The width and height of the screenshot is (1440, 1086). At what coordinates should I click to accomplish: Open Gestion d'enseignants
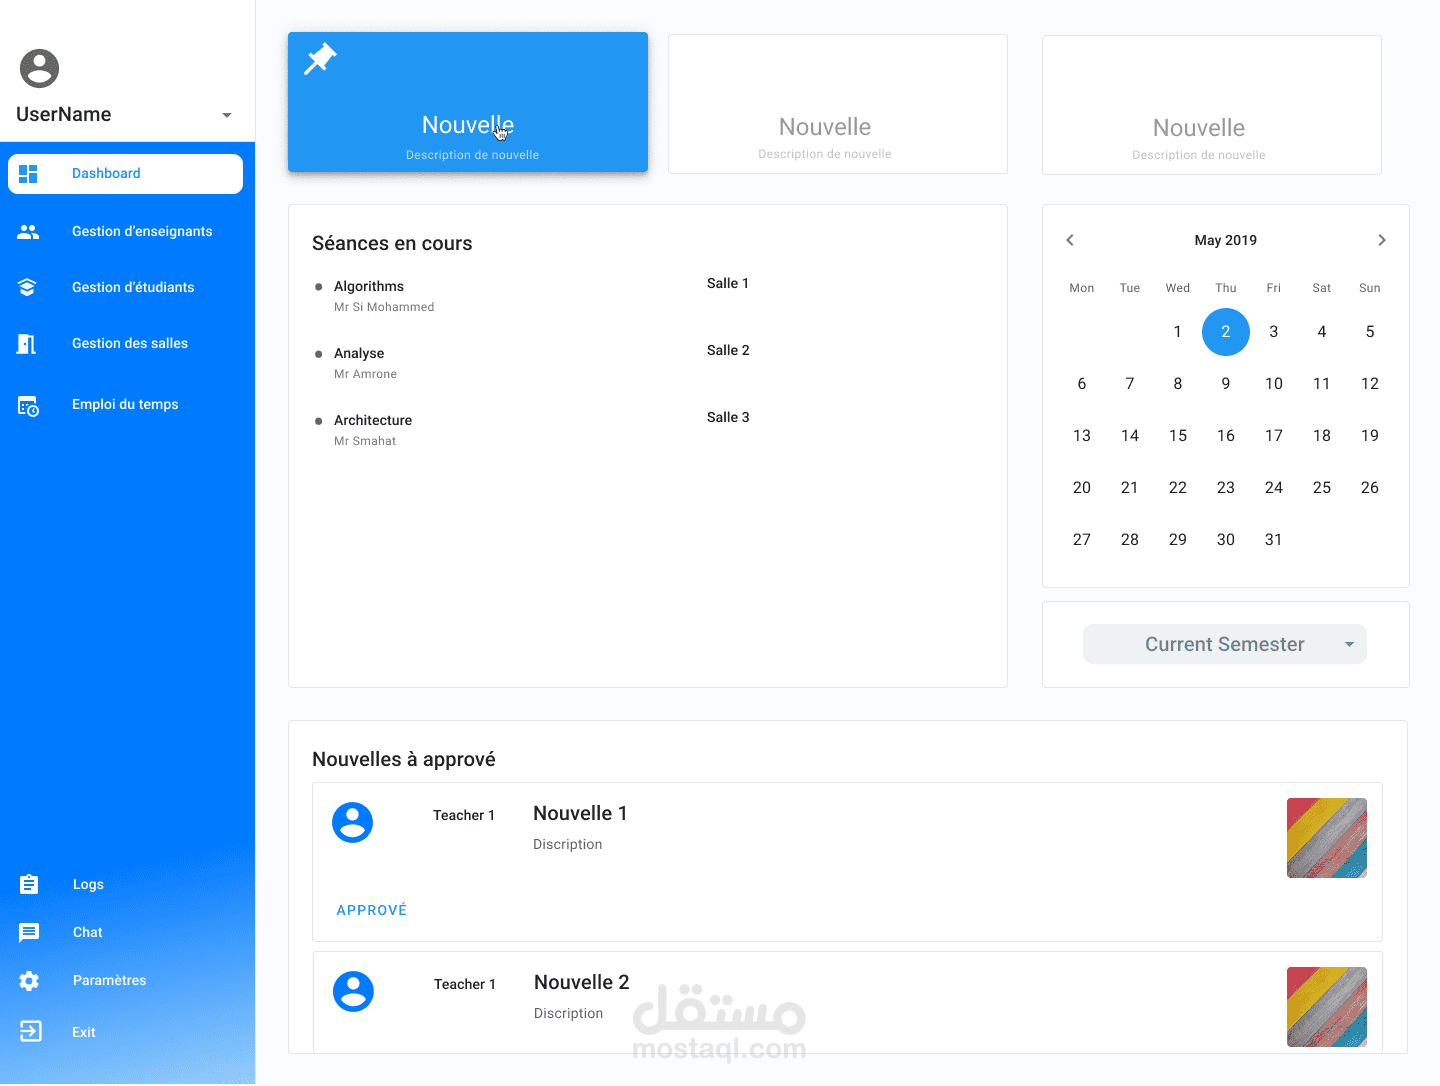click(x=142, y=232)
